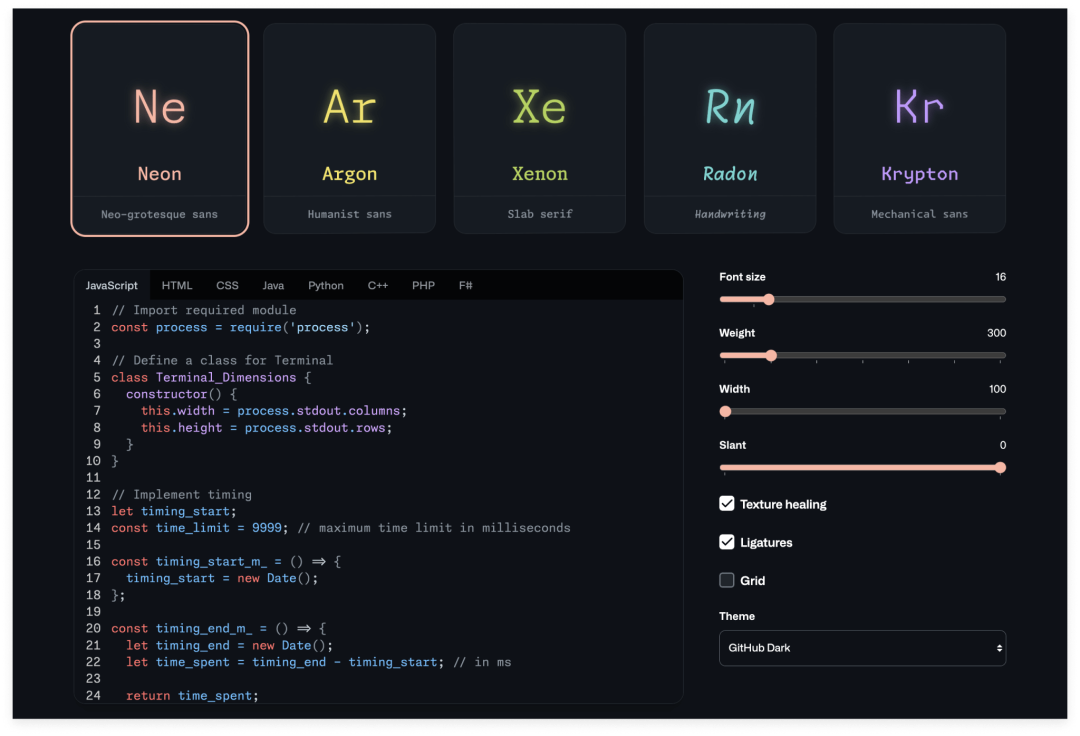Disable the Texture healing checkbox
Viewport: 1080px width, 736px height.
[x=727, y=504]
